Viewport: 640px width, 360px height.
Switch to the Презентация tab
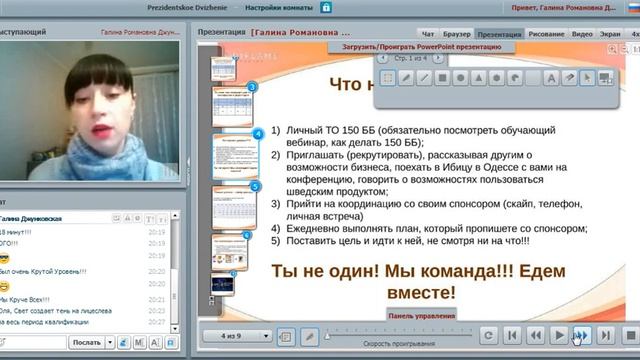pyautogui.click(x=499, y=34)
